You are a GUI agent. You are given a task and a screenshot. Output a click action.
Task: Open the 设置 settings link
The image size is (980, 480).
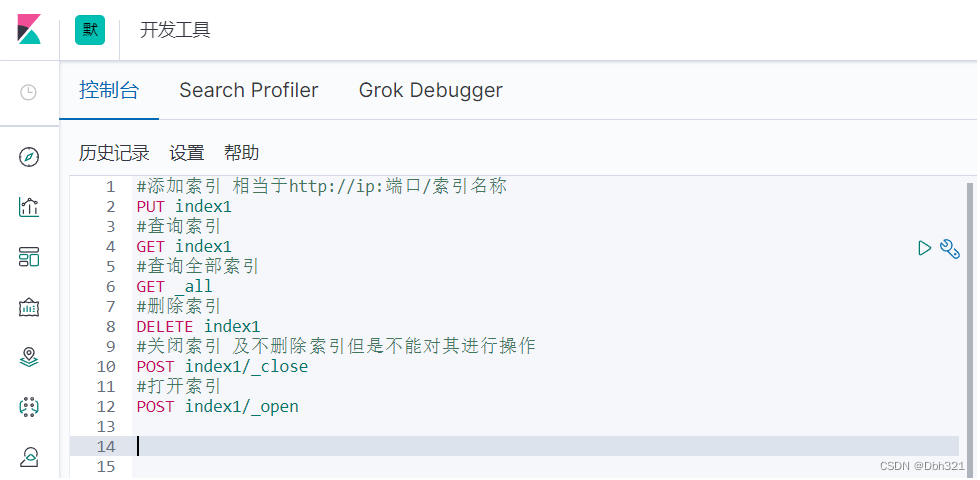[x=187, y=153]
